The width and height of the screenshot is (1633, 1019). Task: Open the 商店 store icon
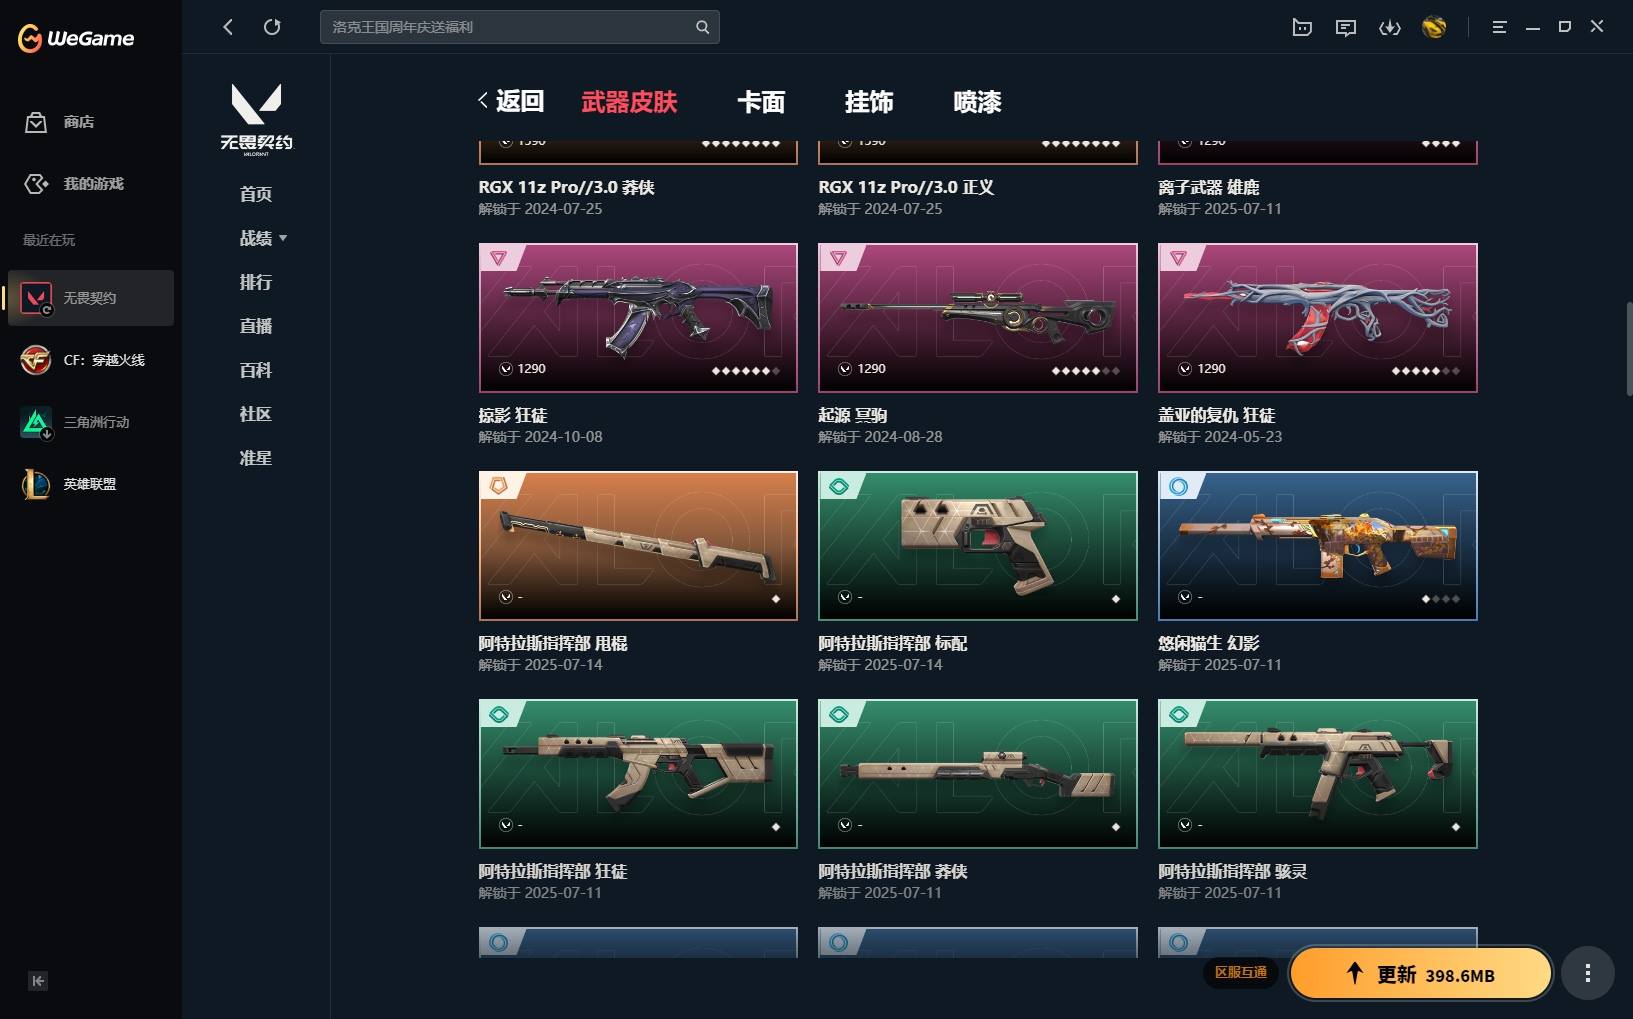[x=36, y=122]
